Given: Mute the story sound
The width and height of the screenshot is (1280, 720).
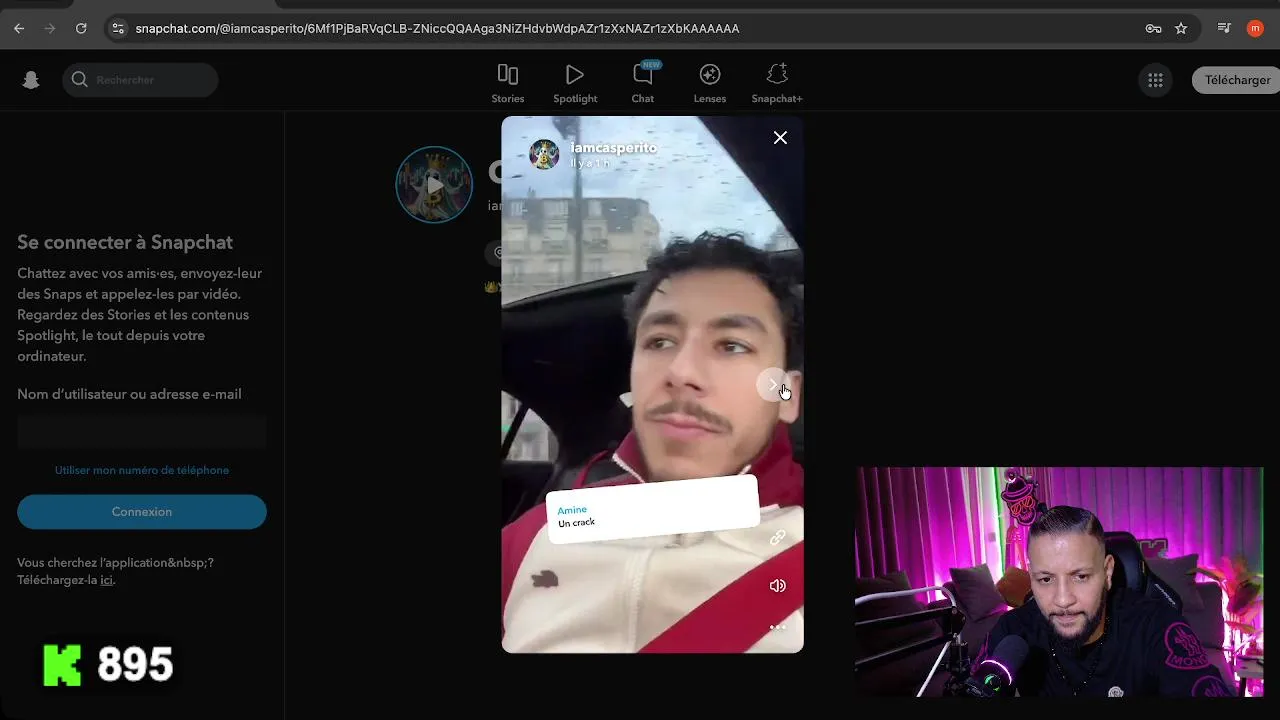Looking at the screenshot, I should tap(777, 586).
